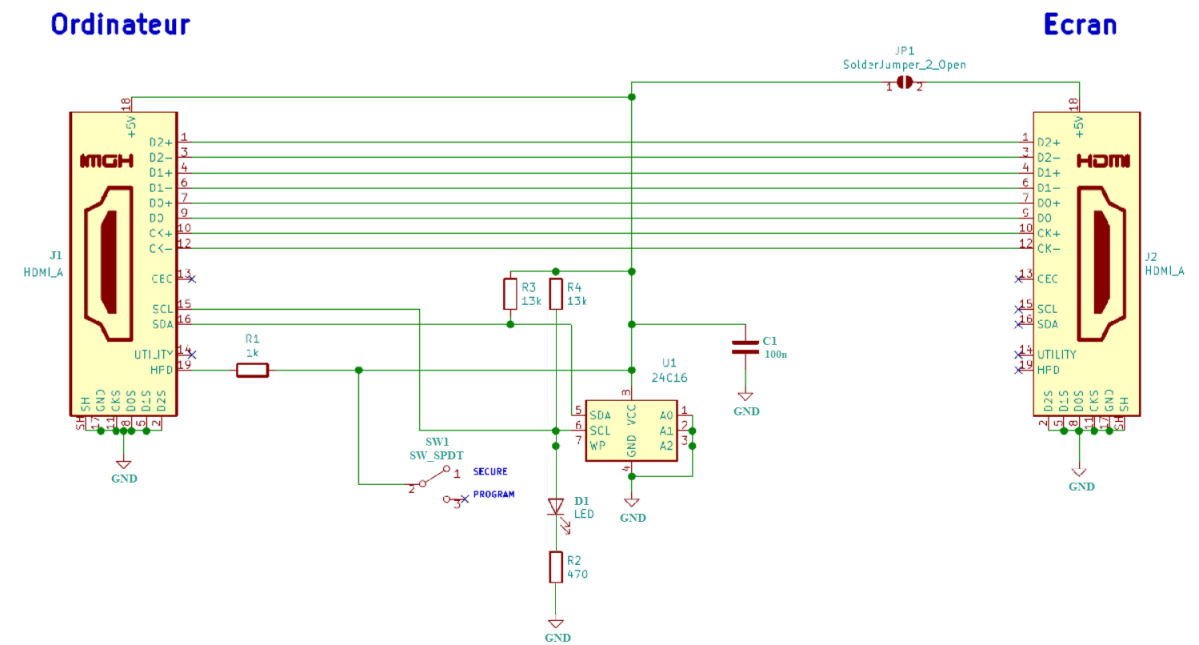
Task: Select the C1 100n capacitor symbol
Action: [744, 347]
